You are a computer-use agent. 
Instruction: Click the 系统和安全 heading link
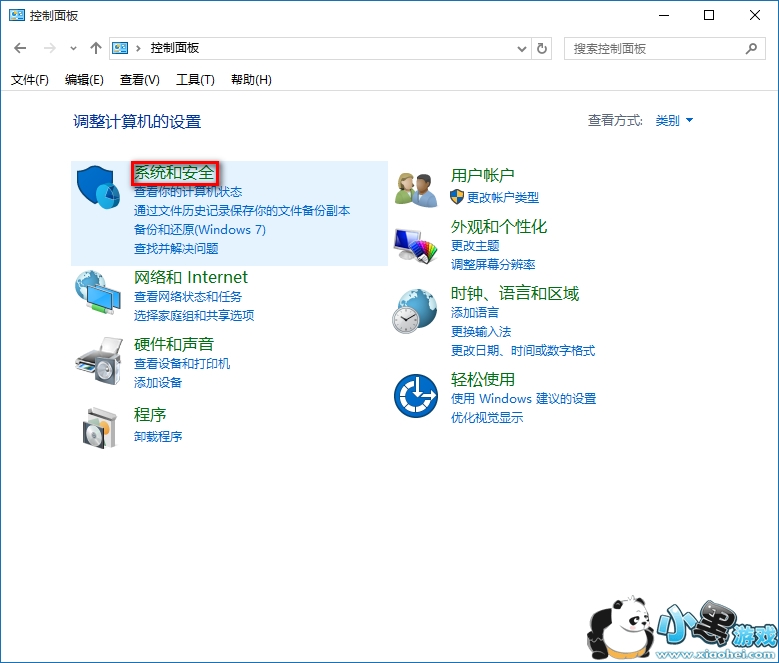(x=174, y=173)
